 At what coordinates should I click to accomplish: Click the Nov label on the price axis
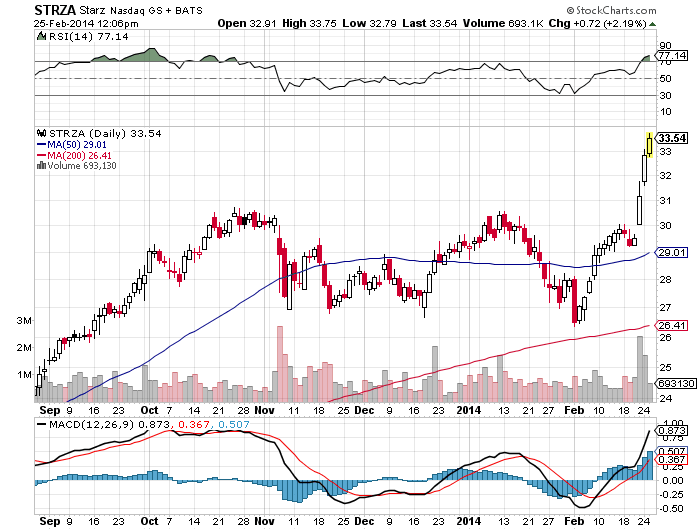[264, 409]
